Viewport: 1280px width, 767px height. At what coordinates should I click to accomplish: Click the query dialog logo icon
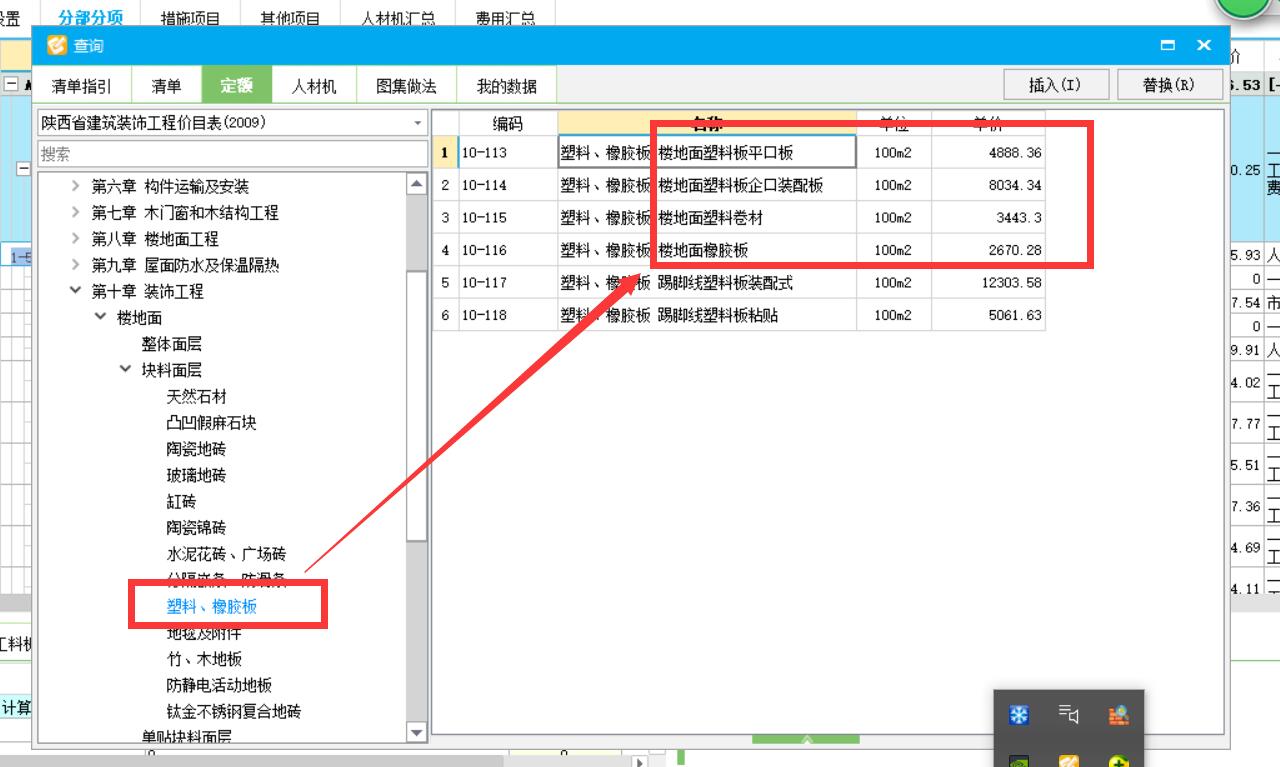(x=57, y=46)
